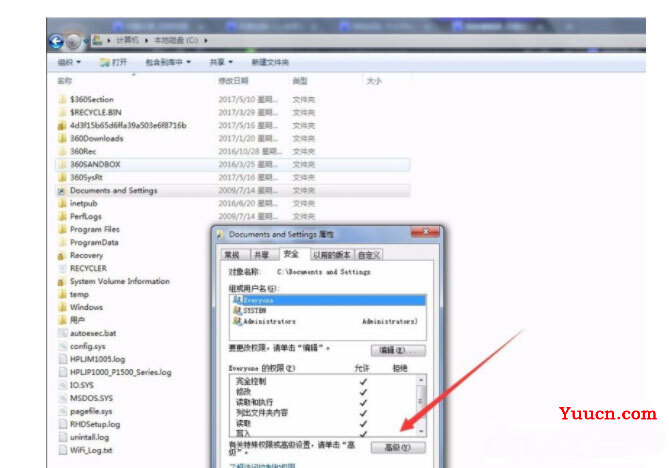This screenshot has width=669, height=468.
Task: Select the Administrators user group icon
Action: click(238, 321)
